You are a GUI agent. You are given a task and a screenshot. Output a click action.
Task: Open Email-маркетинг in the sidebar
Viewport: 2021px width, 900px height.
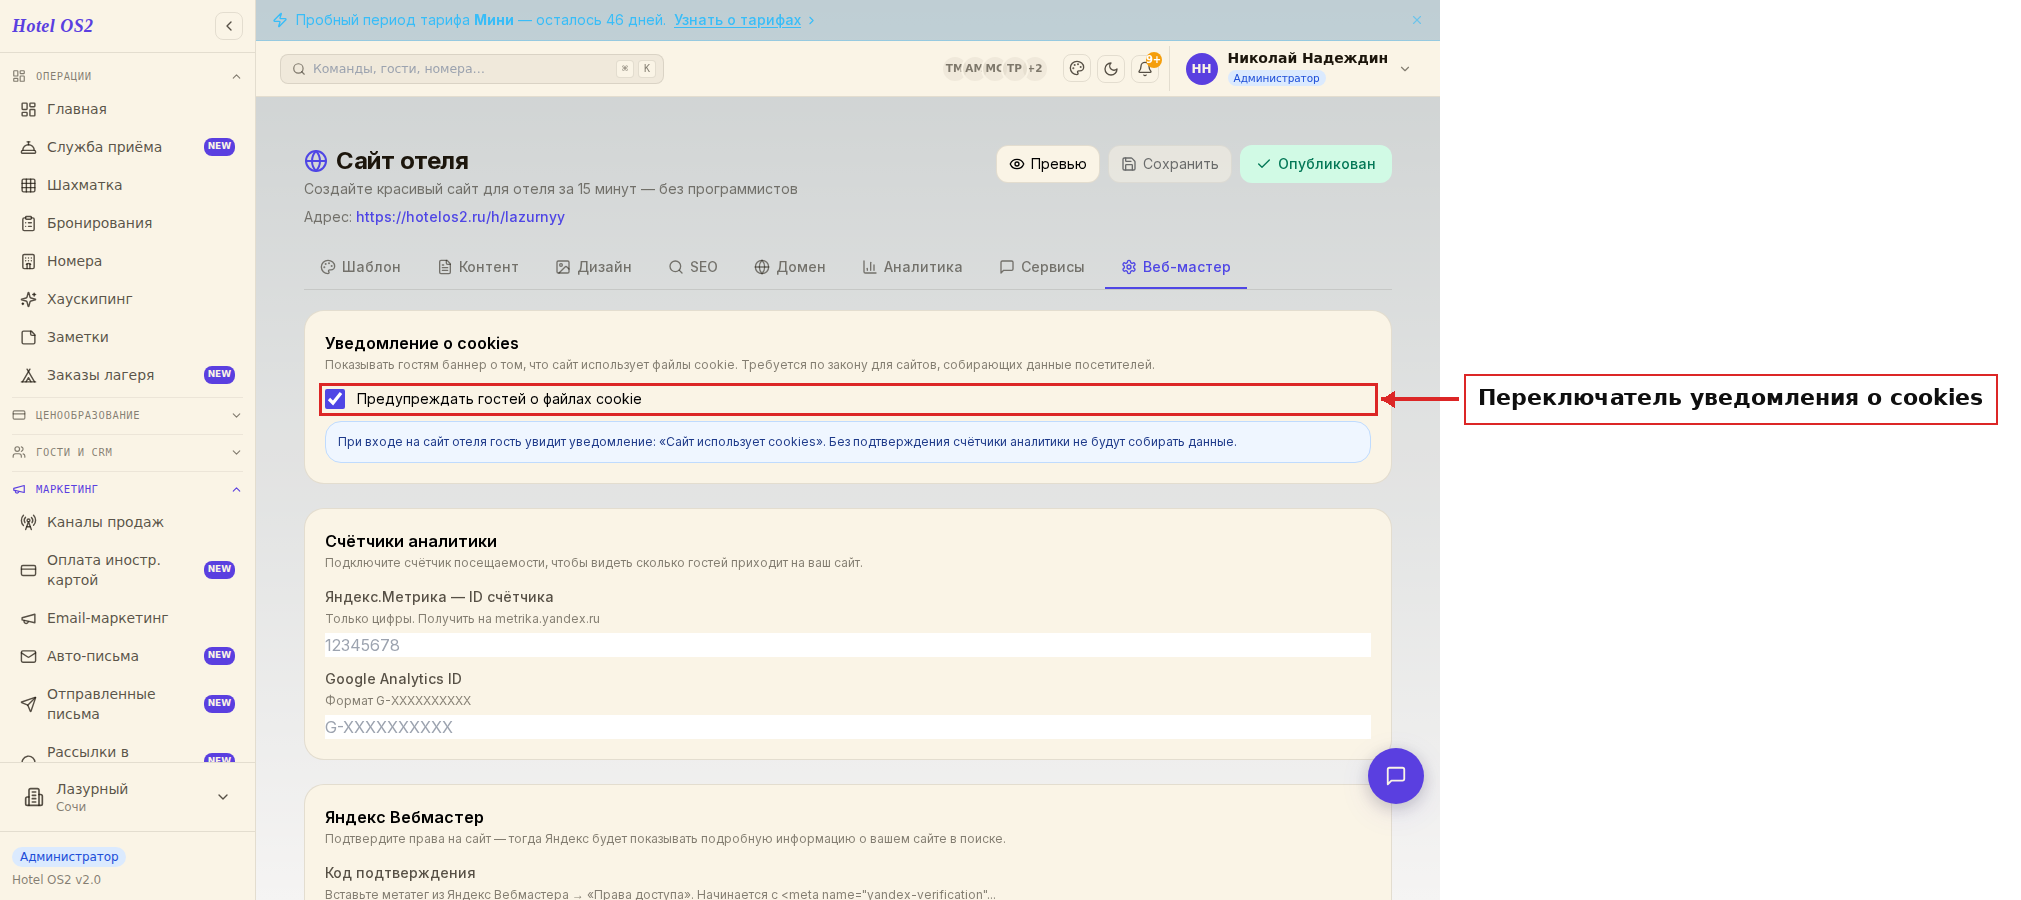127,618
